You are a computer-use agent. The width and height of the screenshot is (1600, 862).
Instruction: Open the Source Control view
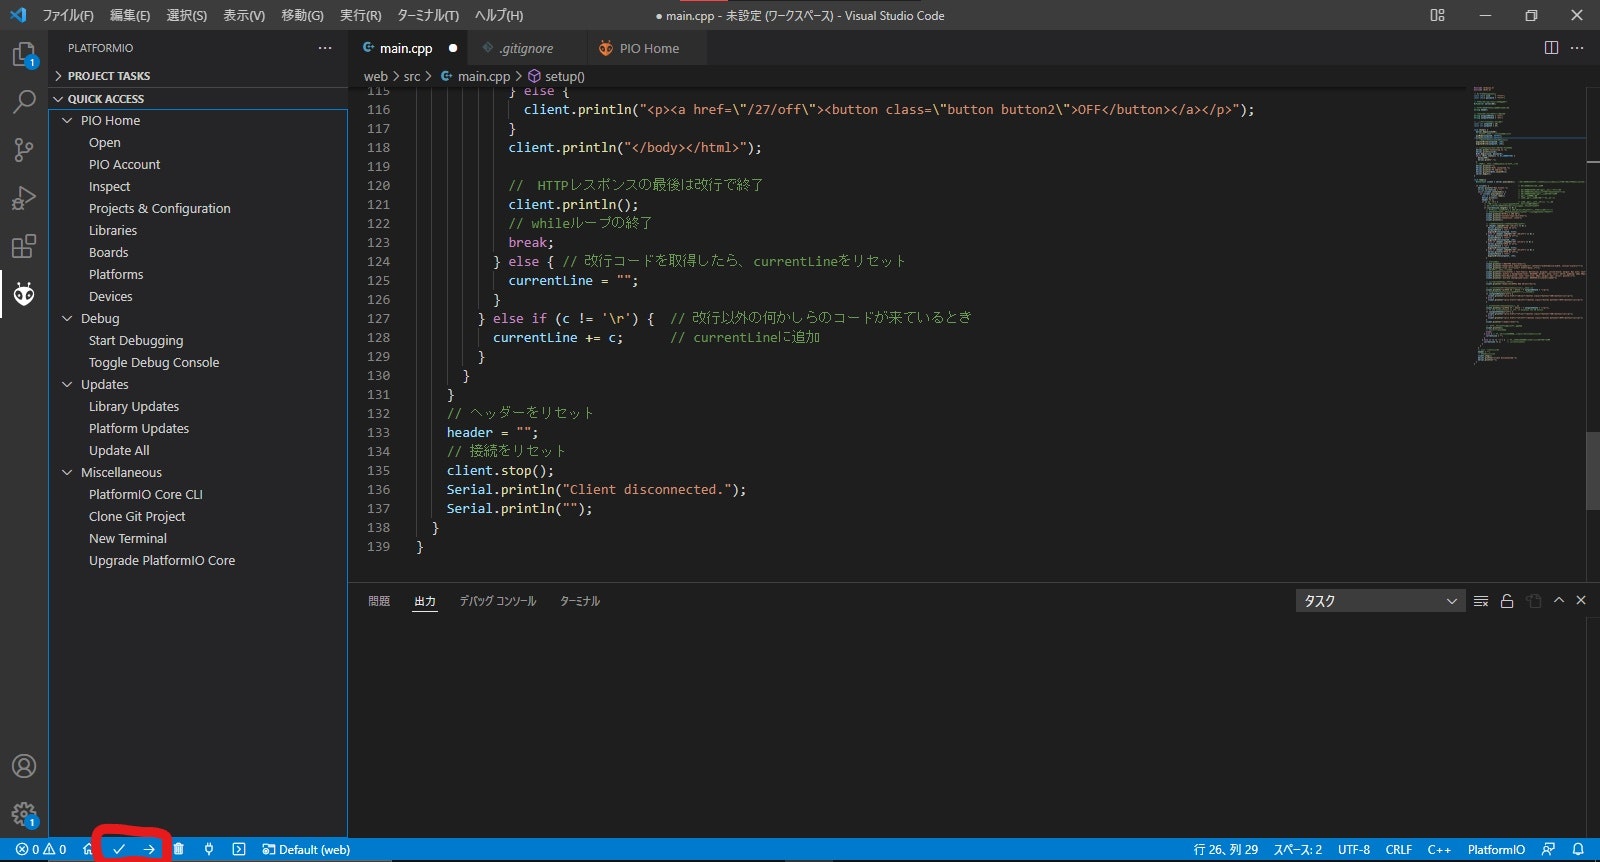coord(24,150)
